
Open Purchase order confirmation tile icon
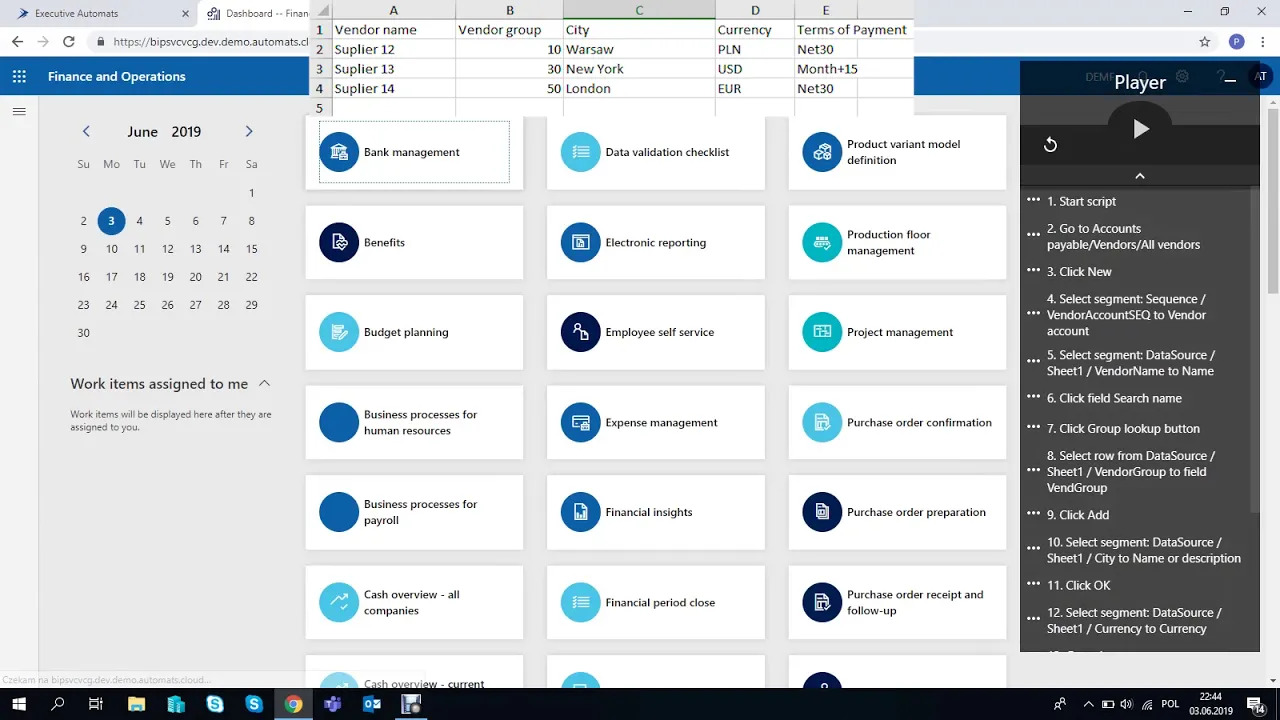click(x=822, y=422)
